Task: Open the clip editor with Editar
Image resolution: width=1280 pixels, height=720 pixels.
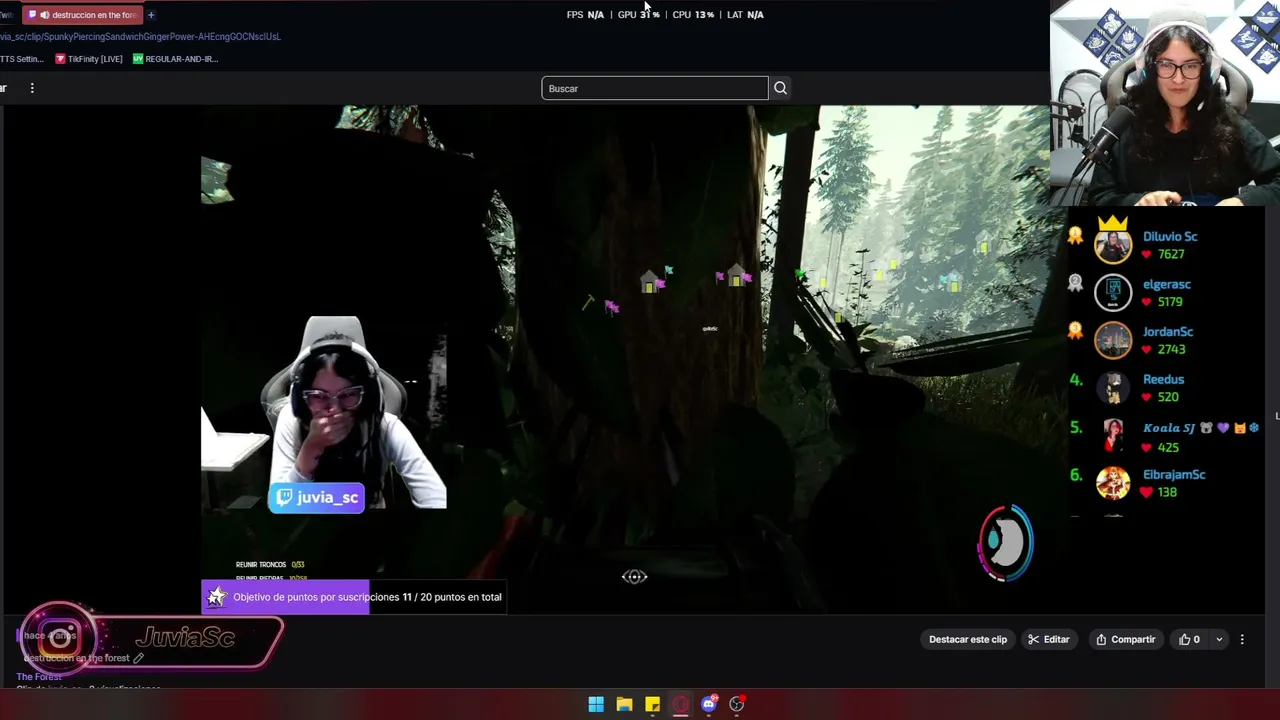Action: tap(1049, 639)
